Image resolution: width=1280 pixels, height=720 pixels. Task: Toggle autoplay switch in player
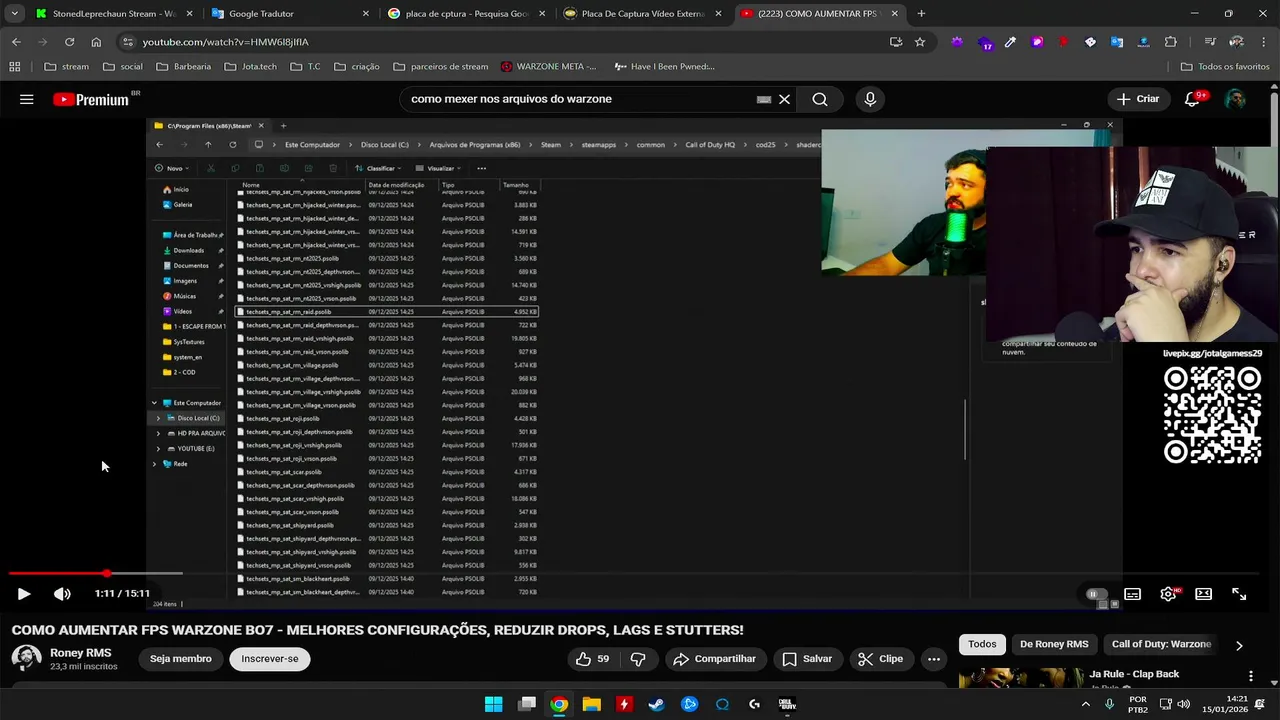coord(1096,593)
